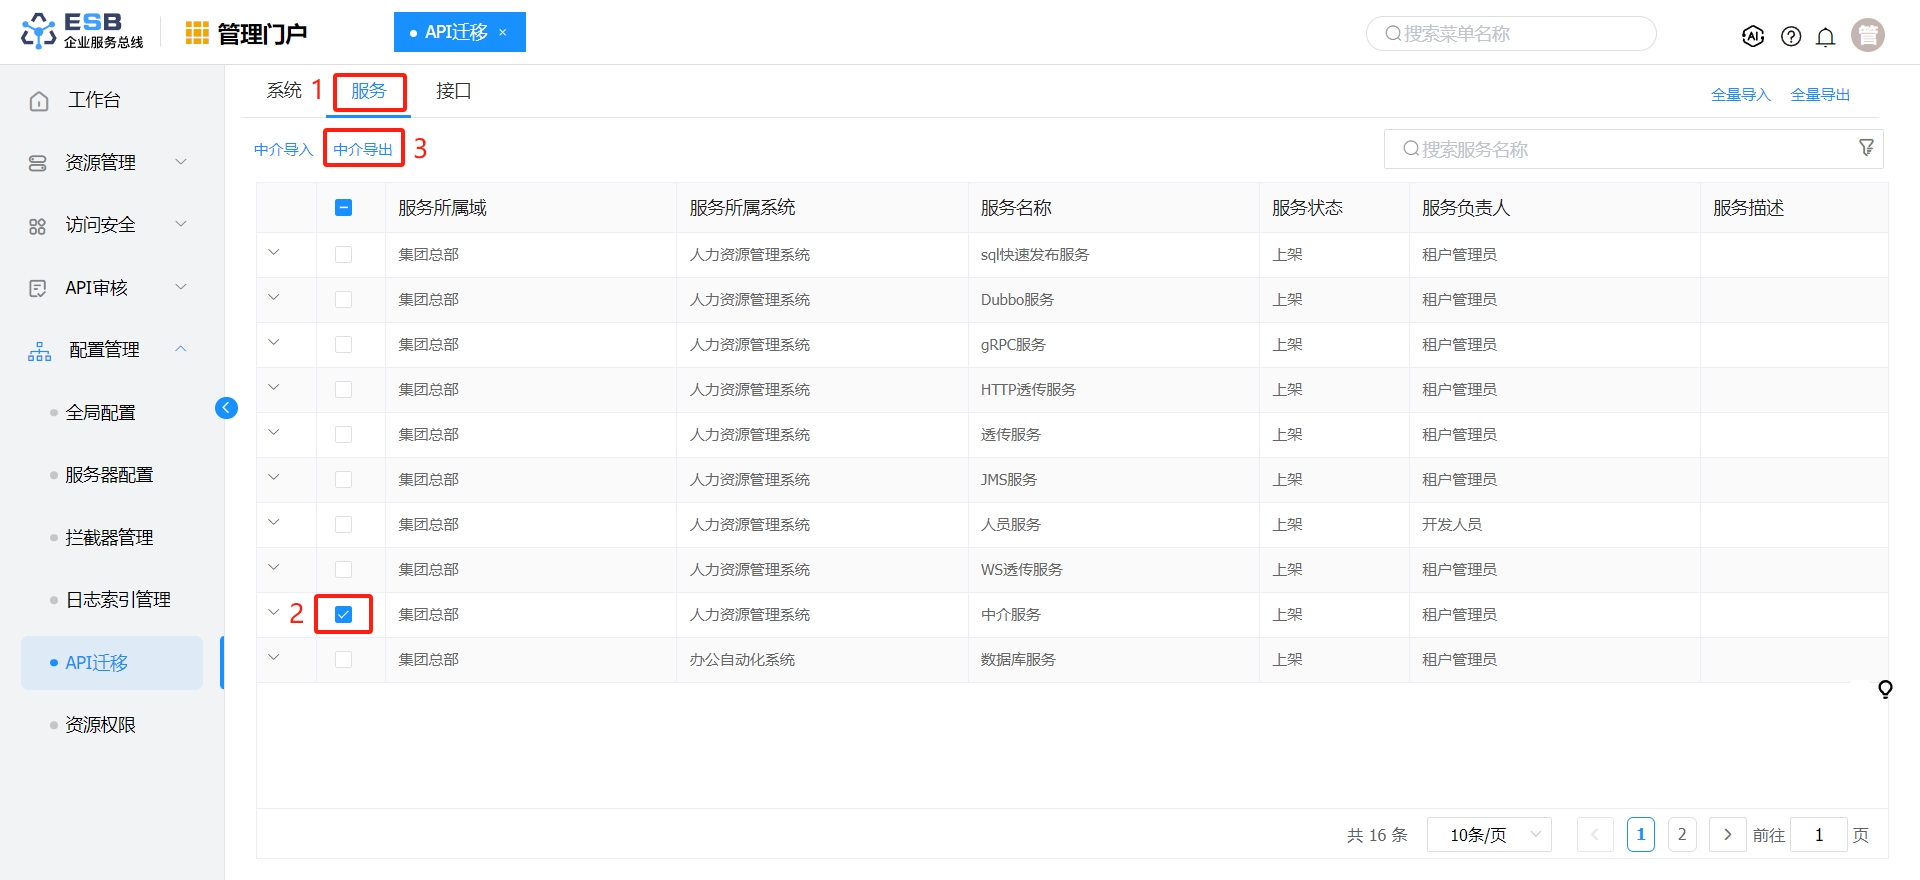The width and height of the screenshot is (1920, 880).
Task: Open the AI assistant icon in header
Action: click(1752, 36)
